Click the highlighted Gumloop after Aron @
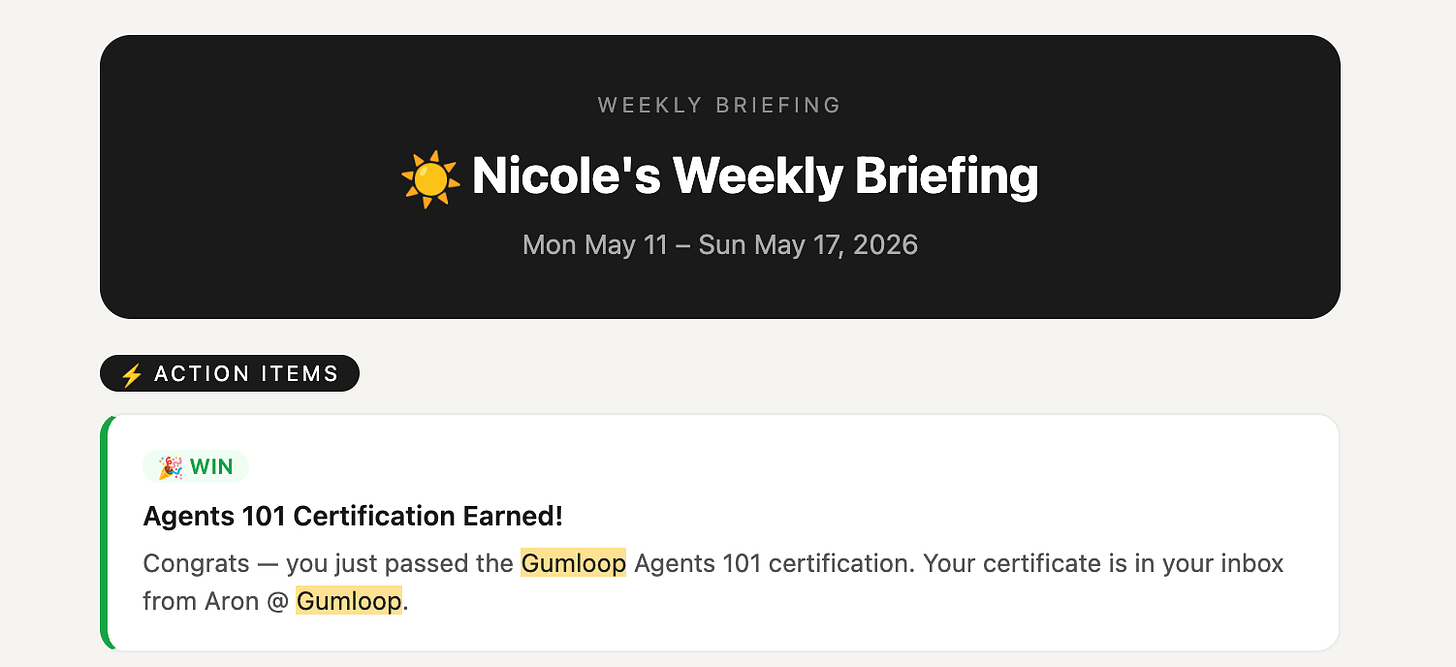The height and width of the screenshot is (667, 1456). tap(349, 601)
